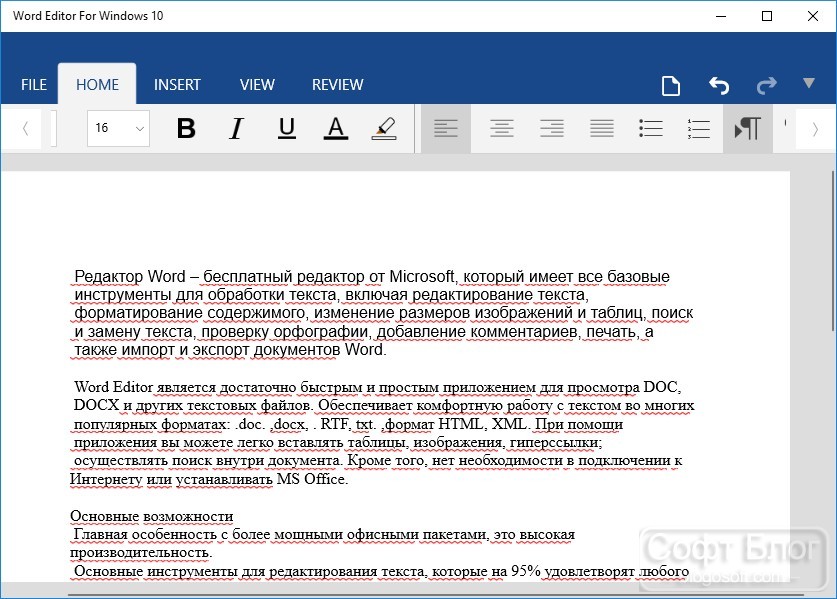Click the horizontal scrollbar at bottom
The image size is (837, 599).
pyautogui.click(x=435, y=595)
